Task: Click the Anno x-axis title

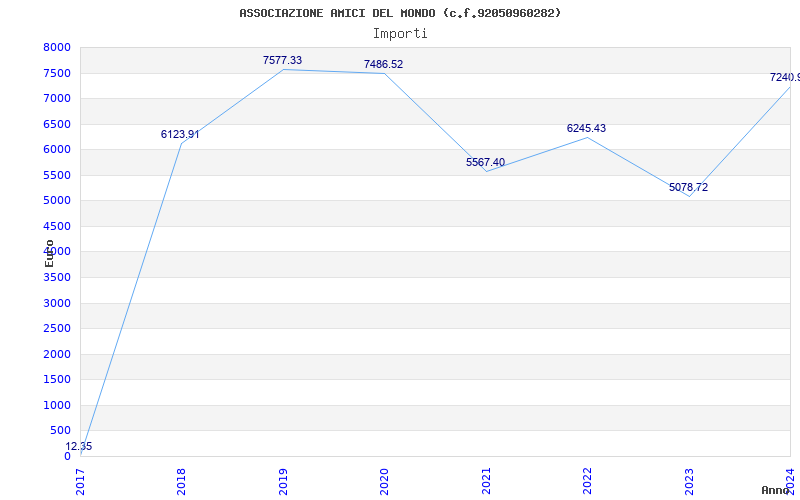Action: click(x=776, y=490)
